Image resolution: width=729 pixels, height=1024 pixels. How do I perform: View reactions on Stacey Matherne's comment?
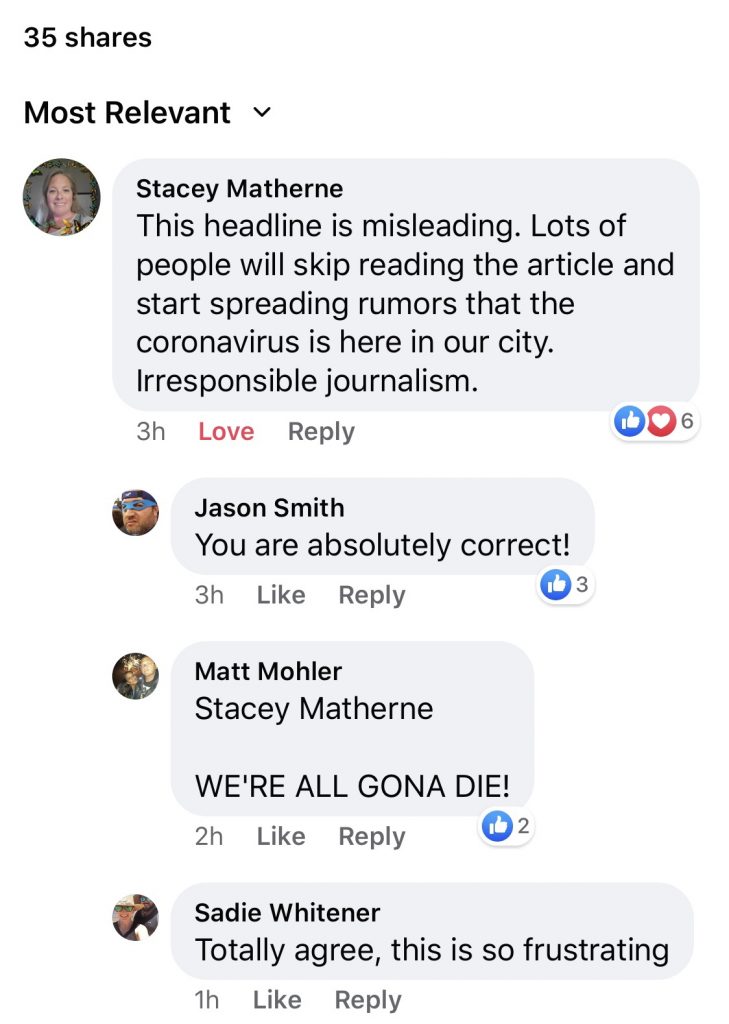[655, 421]
